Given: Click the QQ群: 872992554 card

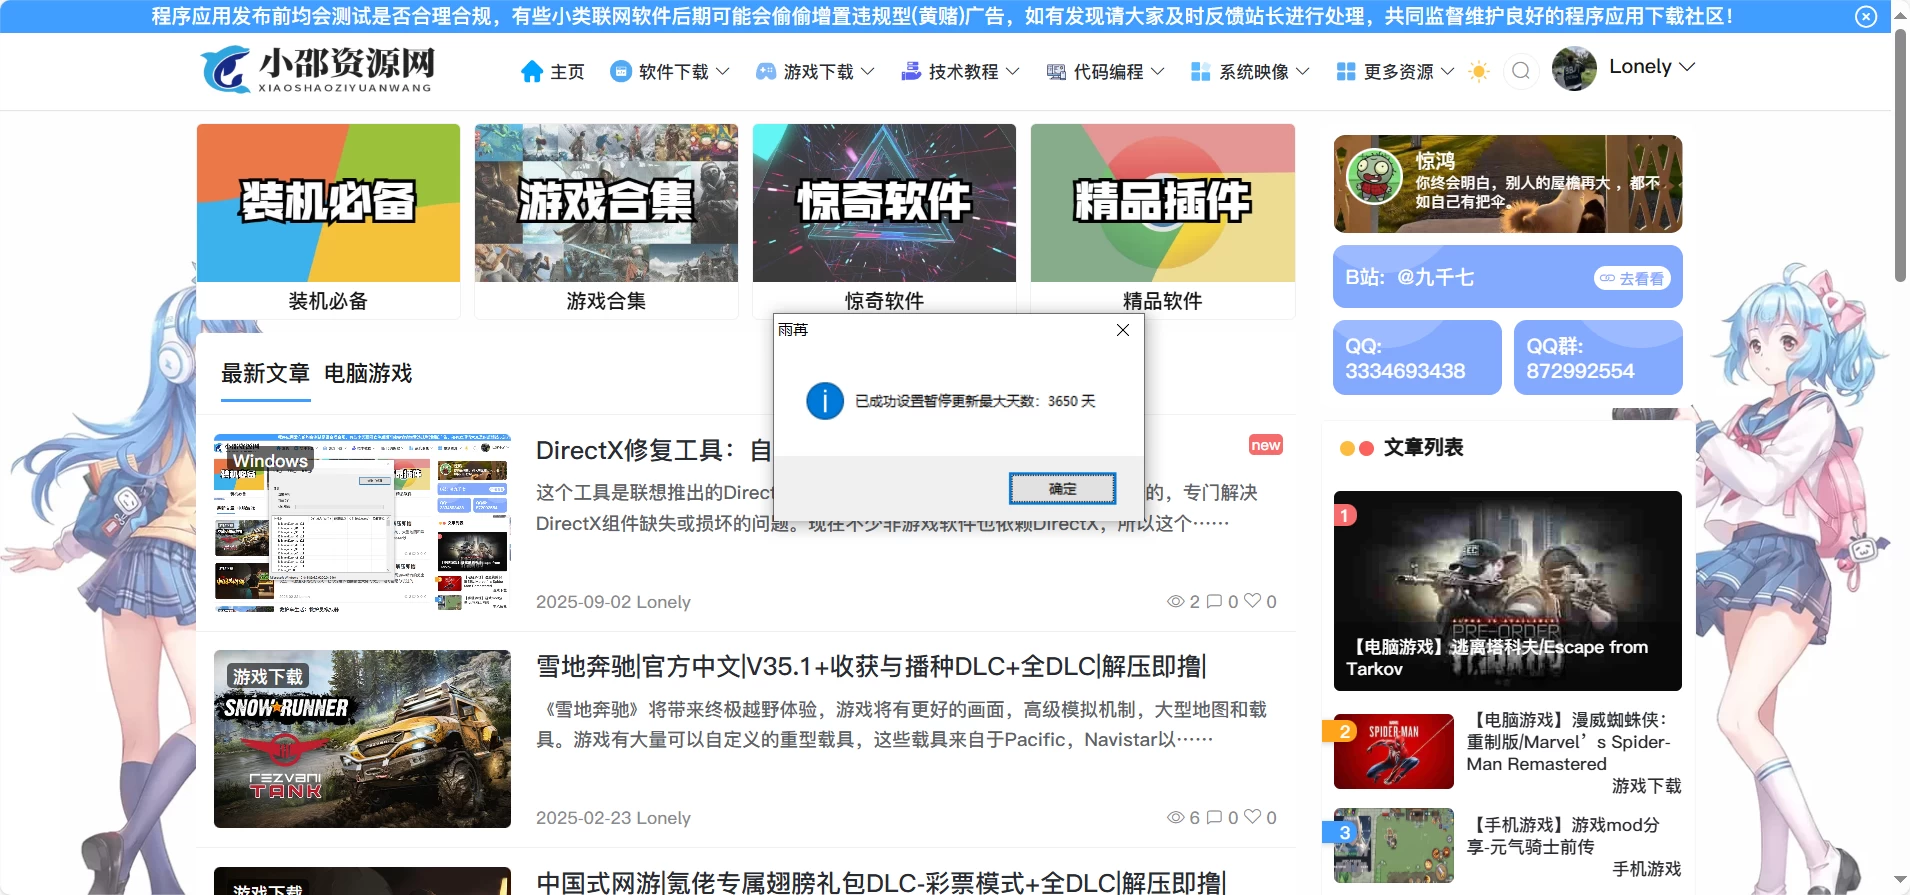Looking at the screenshot, I should (1598, 358).
